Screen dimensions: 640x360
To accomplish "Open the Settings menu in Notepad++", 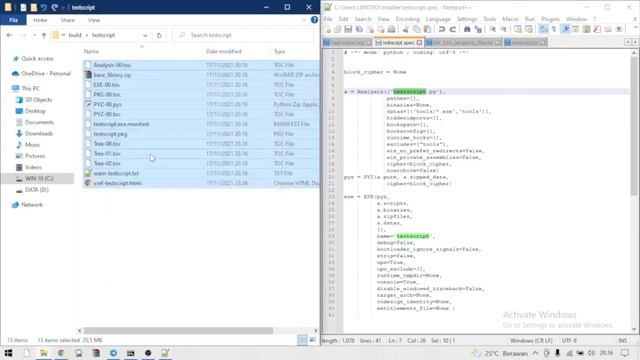I will 467,19.
